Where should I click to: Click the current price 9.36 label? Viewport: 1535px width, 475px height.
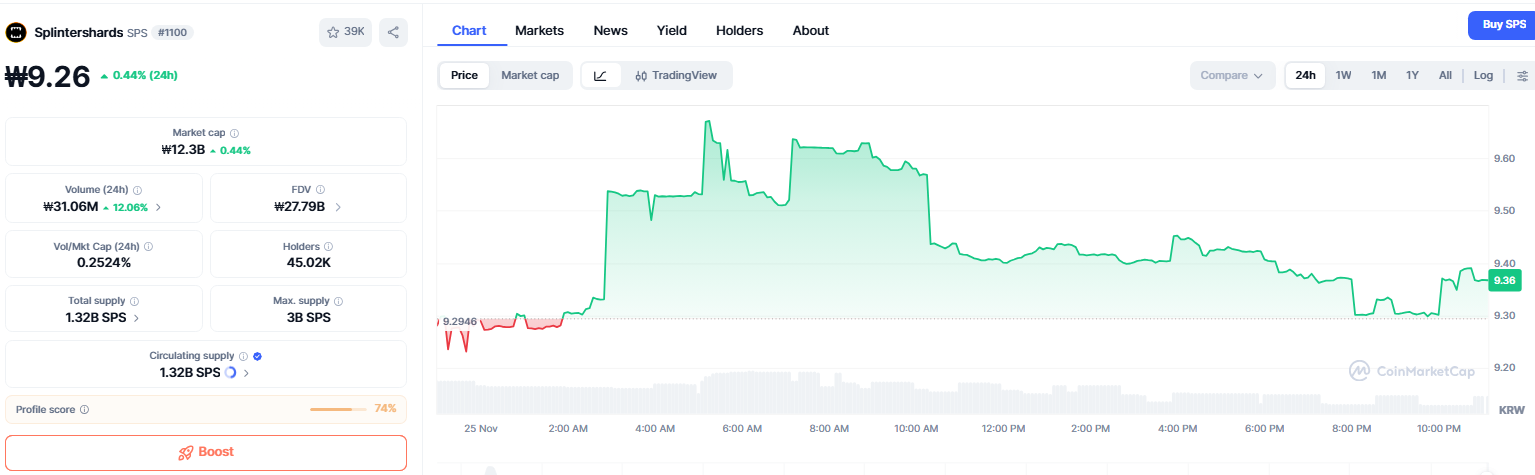(x=1504, y=281)
